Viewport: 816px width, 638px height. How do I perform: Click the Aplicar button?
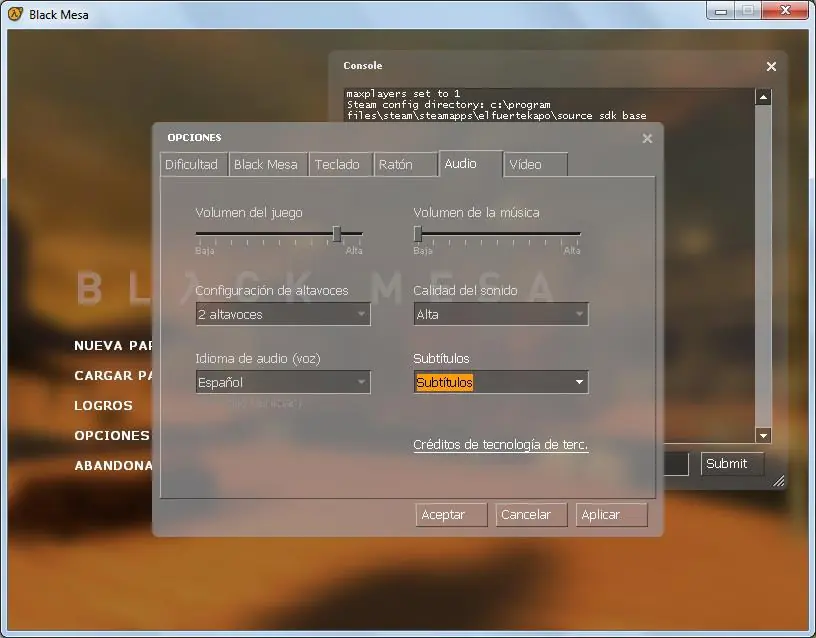pos(611,515)
